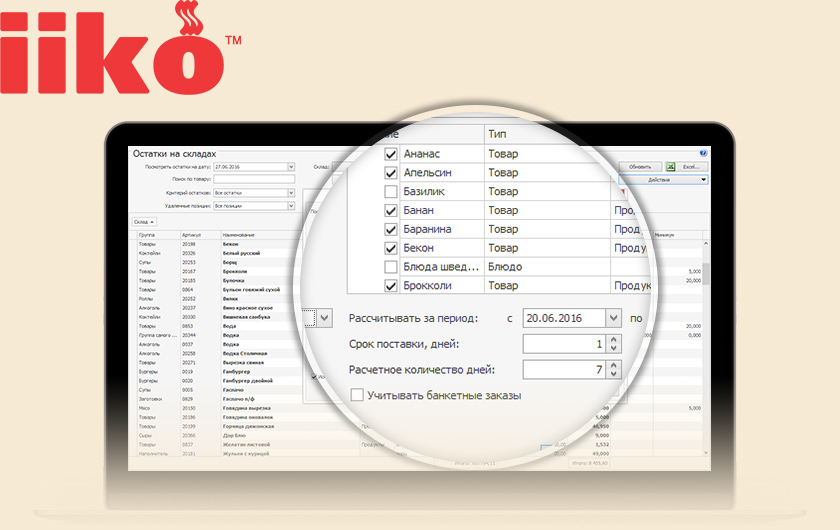Select the Говядина оковалок row
The width and height of the screenshot is (840, 530).
248,417
